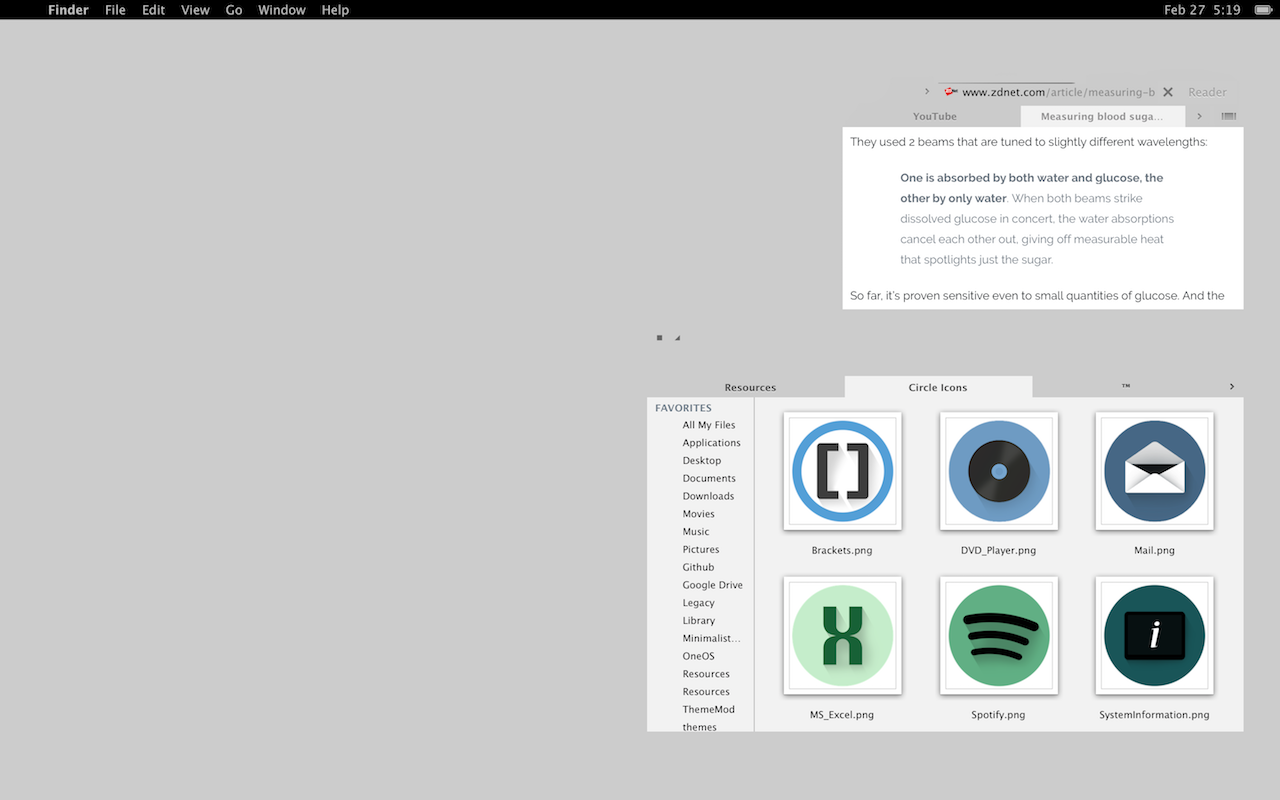Open All My Files in the sidebar
1280x800 pixels.
[x=709, y=425]
